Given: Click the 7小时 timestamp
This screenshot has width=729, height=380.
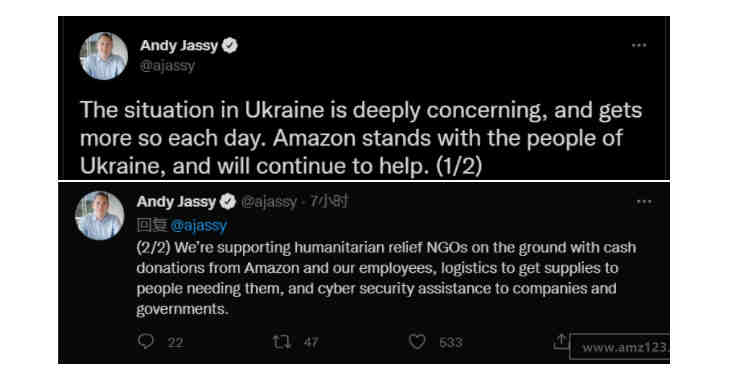Looking at the screenshot, I should (329, 201).
